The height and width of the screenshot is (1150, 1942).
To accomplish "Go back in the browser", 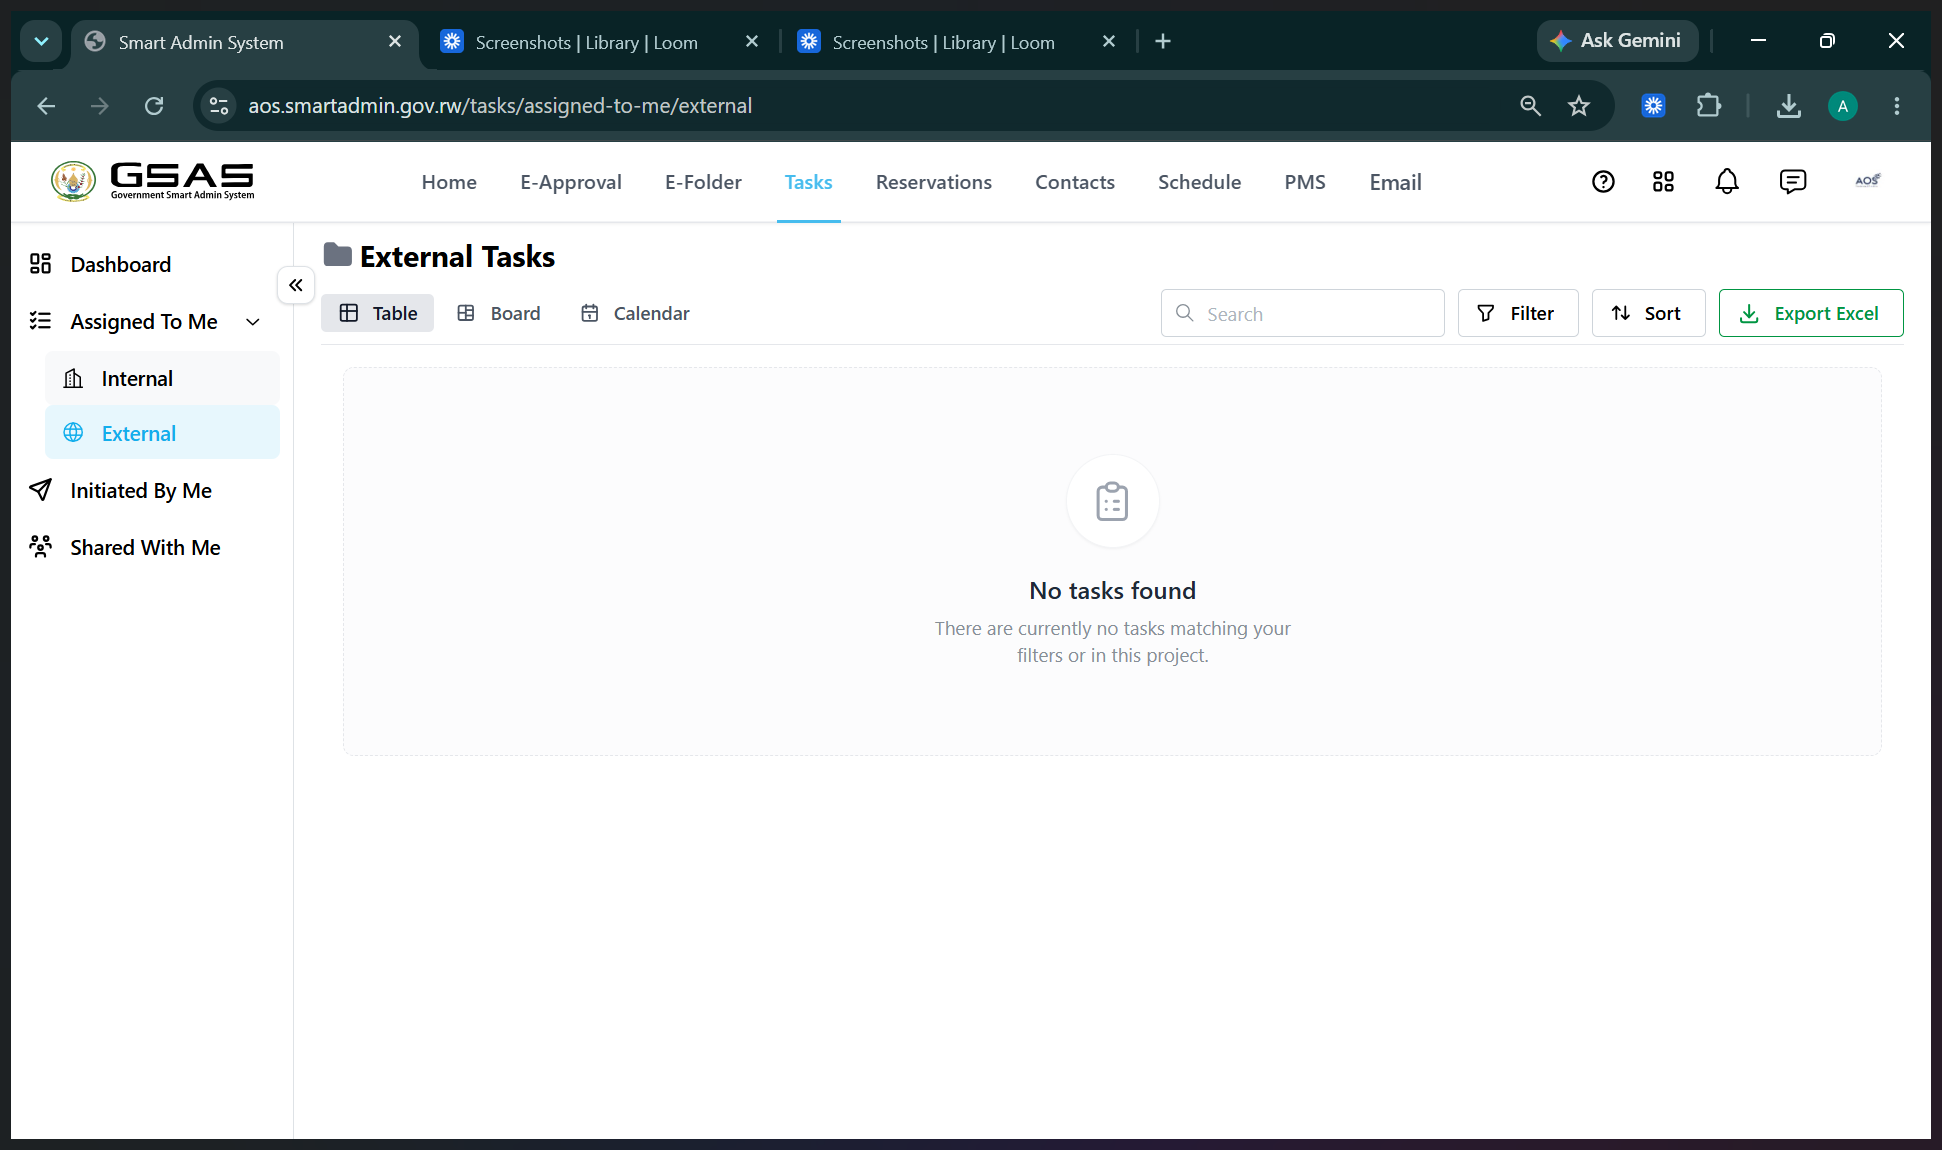I will 46,106.
